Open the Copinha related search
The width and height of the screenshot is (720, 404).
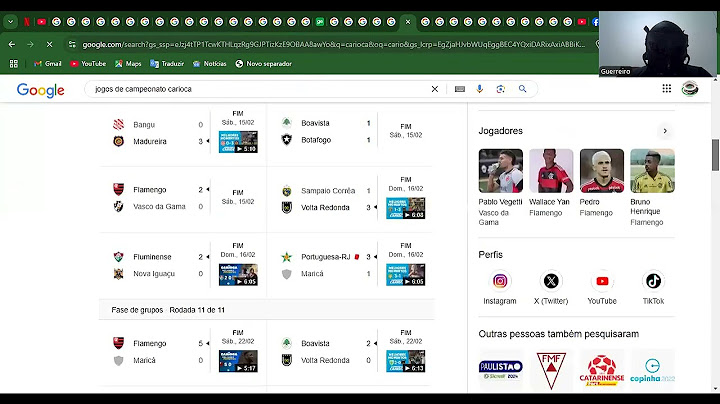click(x=652, y=370)
